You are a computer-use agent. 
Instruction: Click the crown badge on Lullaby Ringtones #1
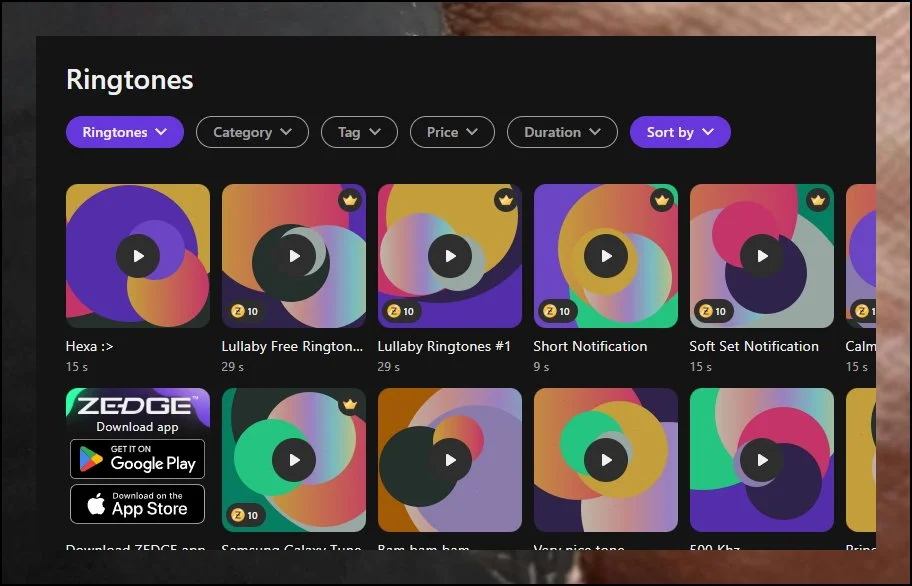[506, 200]
